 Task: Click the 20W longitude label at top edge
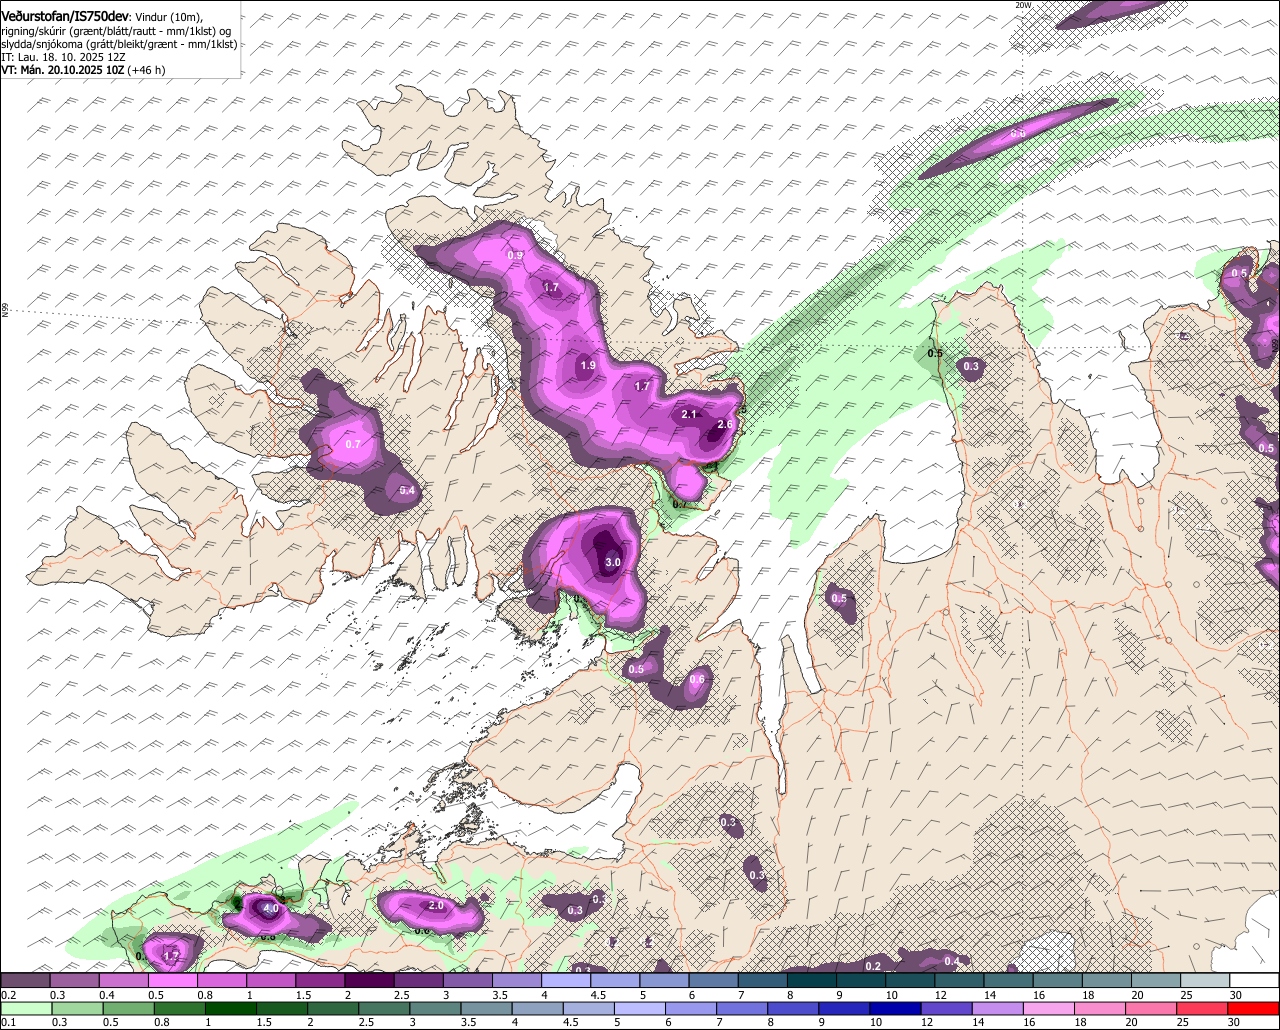pyautogui.click(x=1022, y=5)
